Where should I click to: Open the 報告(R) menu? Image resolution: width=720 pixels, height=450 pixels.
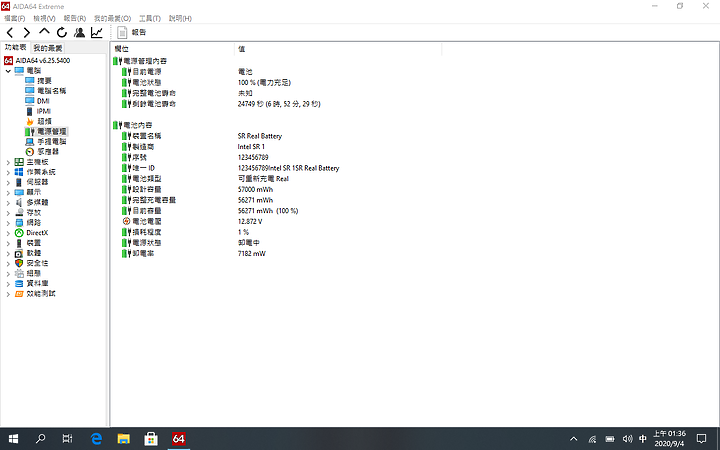[x=74, y=18]
